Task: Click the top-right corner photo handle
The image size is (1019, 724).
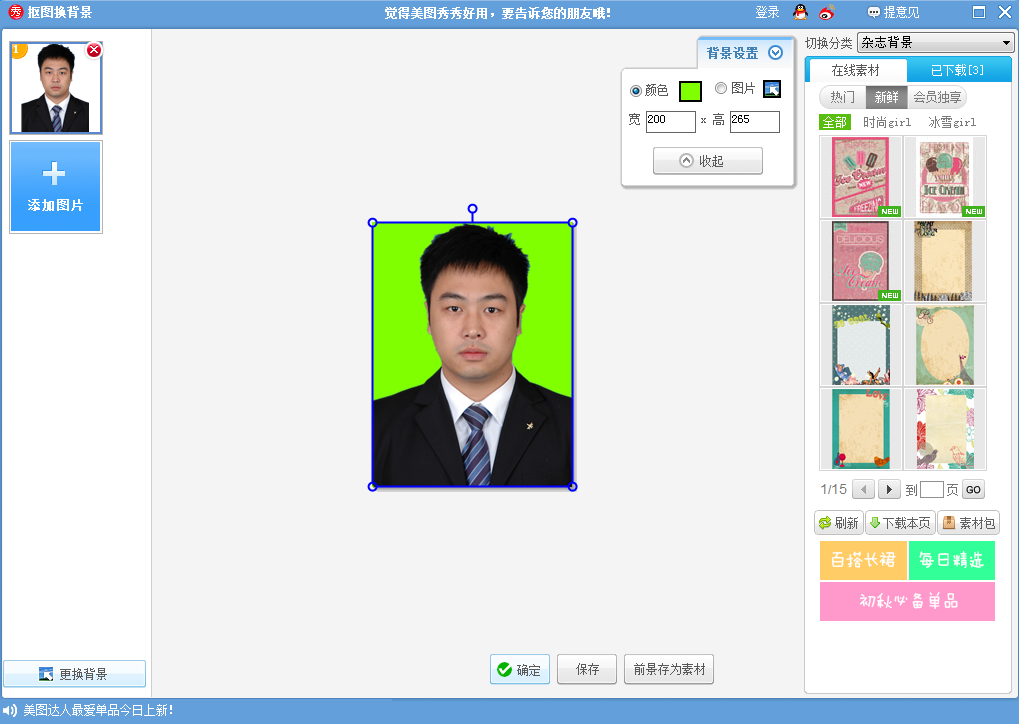Action: (x=573, y=223)
